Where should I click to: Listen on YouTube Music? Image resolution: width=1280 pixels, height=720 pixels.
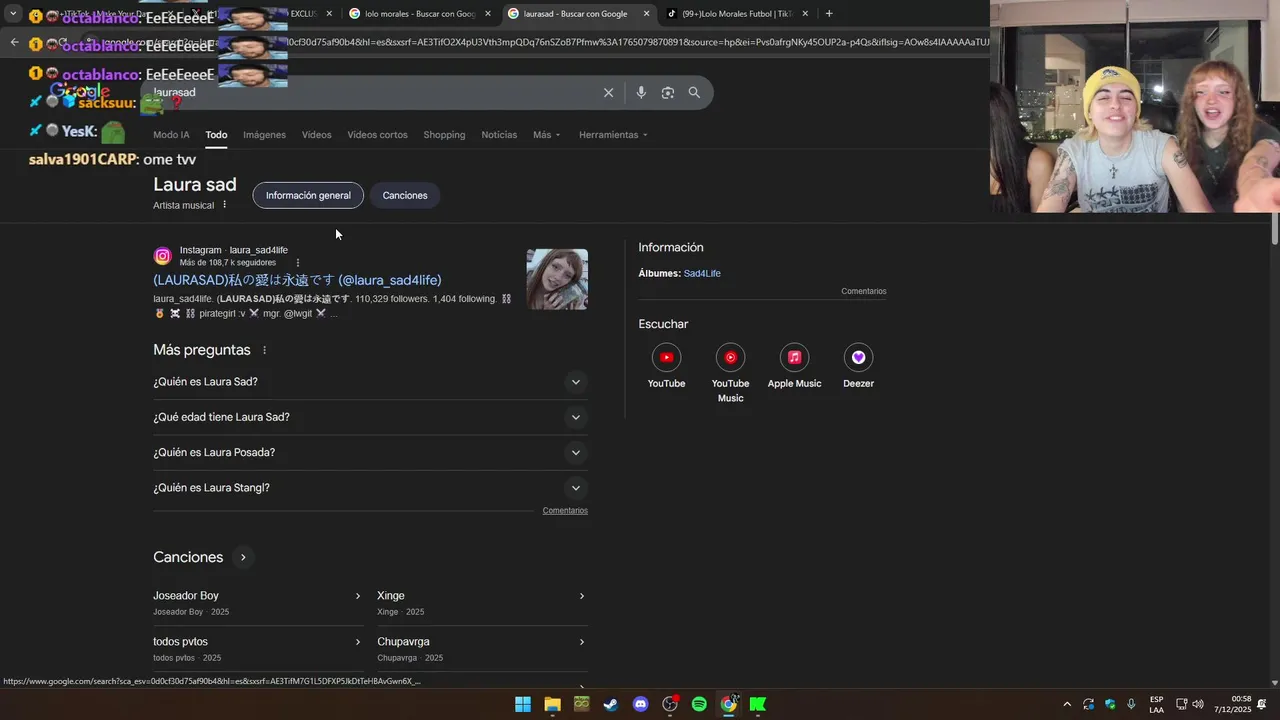point(730,373)
